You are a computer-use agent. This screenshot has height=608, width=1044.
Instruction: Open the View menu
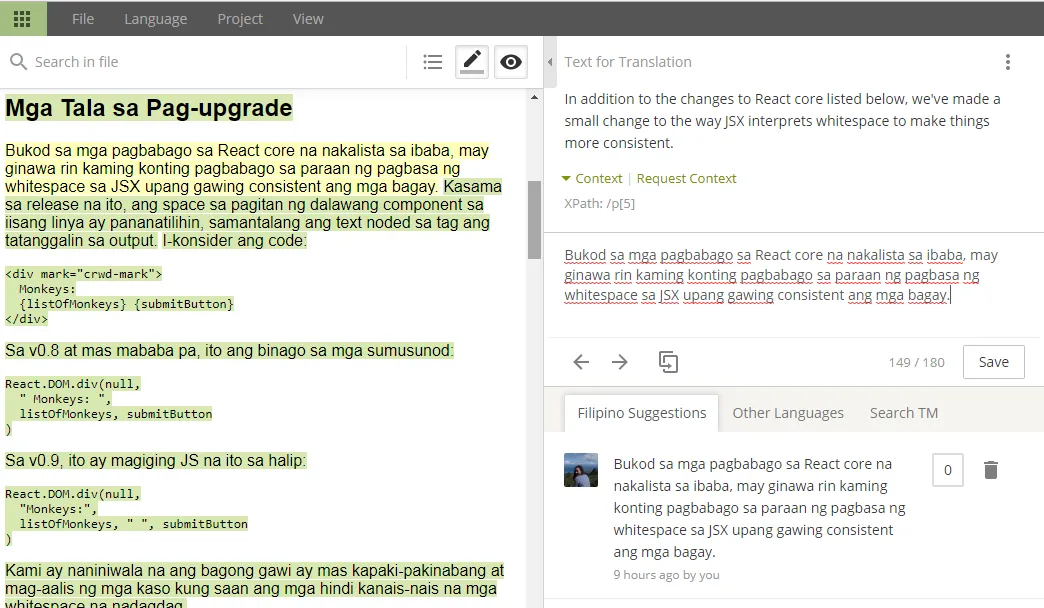pyautogui.click(x=308, y=19)
